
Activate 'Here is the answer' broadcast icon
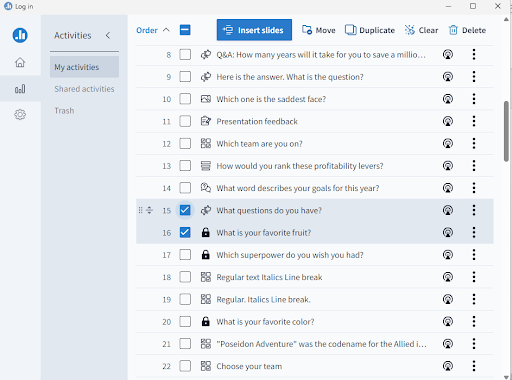point(448,77)
